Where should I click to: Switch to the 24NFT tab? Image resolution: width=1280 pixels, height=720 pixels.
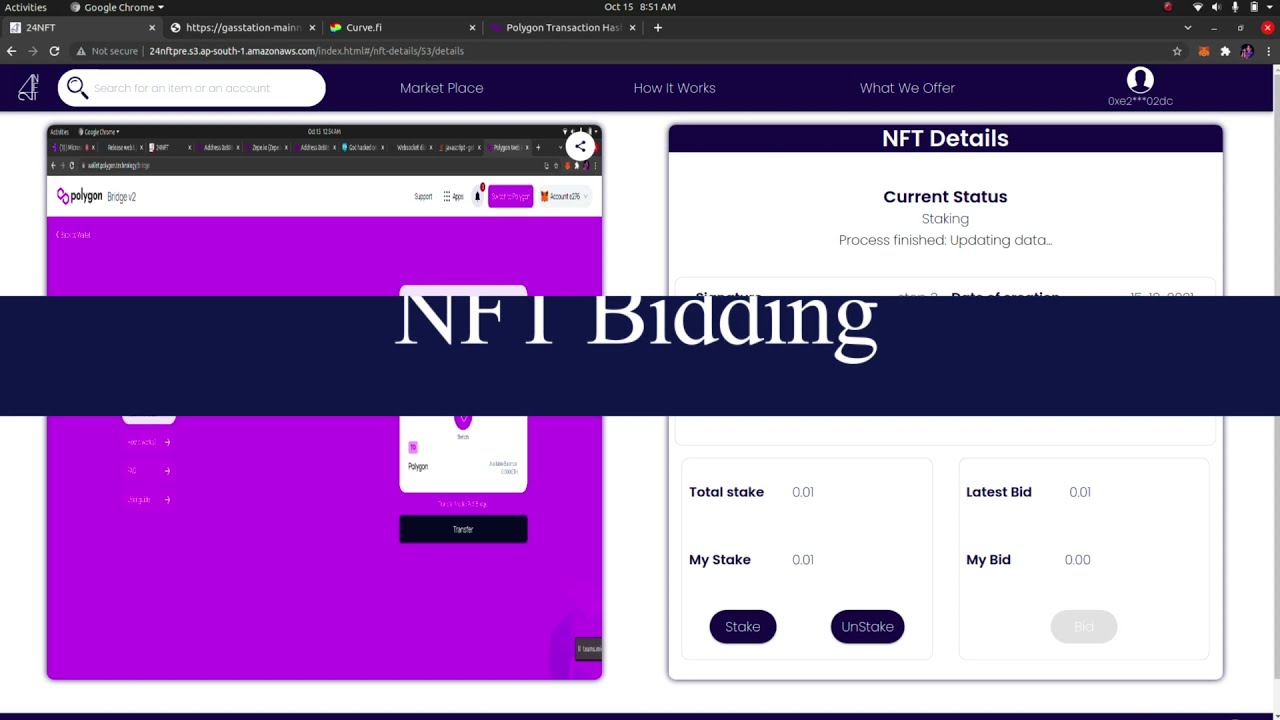pyautogui.click(x=80, y=28)
